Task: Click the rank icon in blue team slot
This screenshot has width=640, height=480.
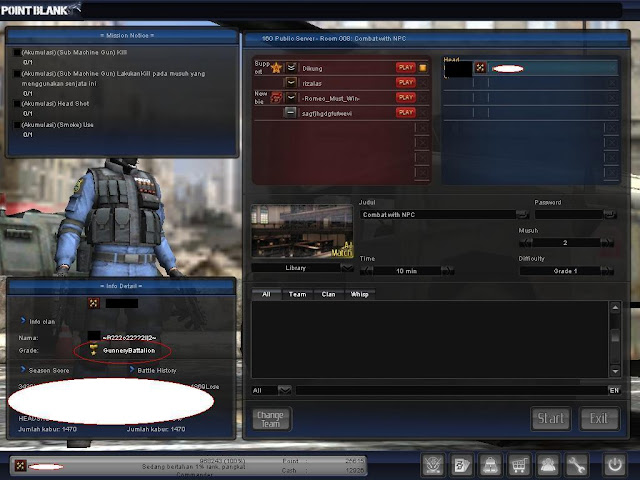Action: pyautogui.click(x=480, y=68)
